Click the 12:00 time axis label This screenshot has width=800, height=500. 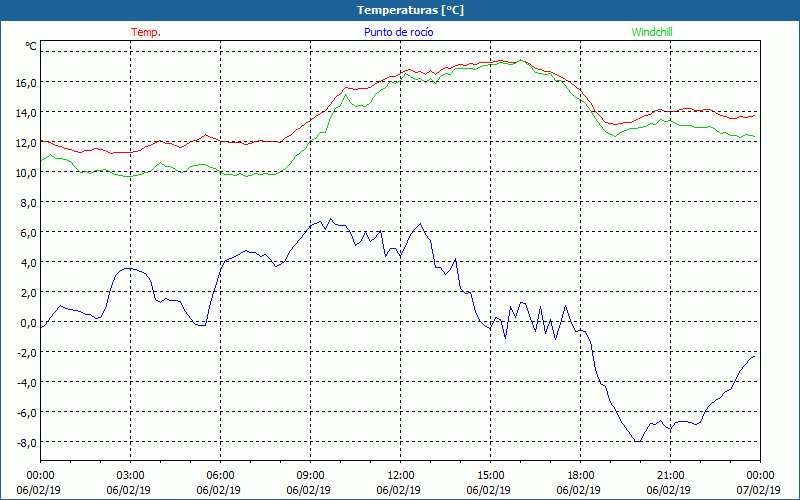click(x=401, y=476)
